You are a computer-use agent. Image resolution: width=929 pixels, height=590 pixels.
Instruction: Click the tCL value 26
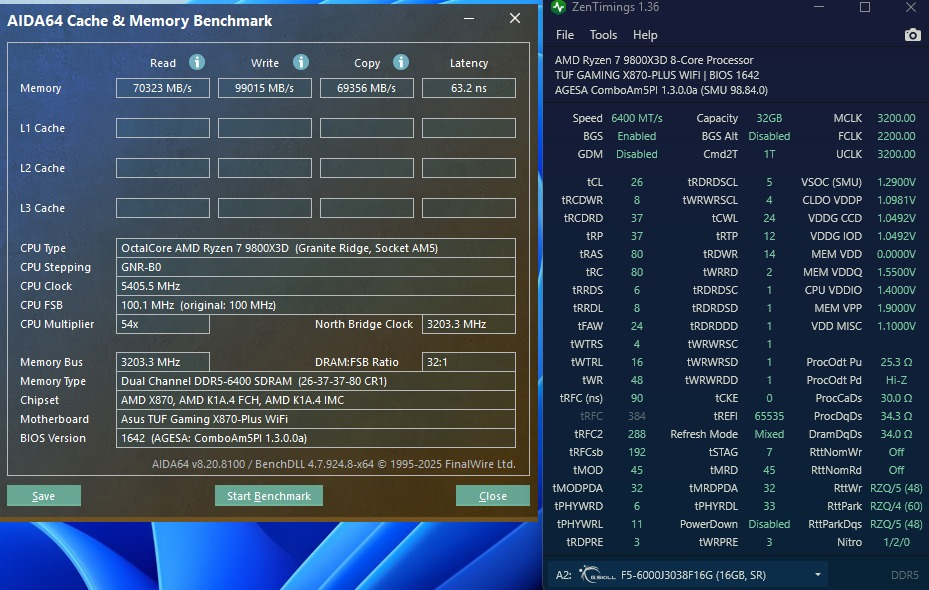(636, 182)
